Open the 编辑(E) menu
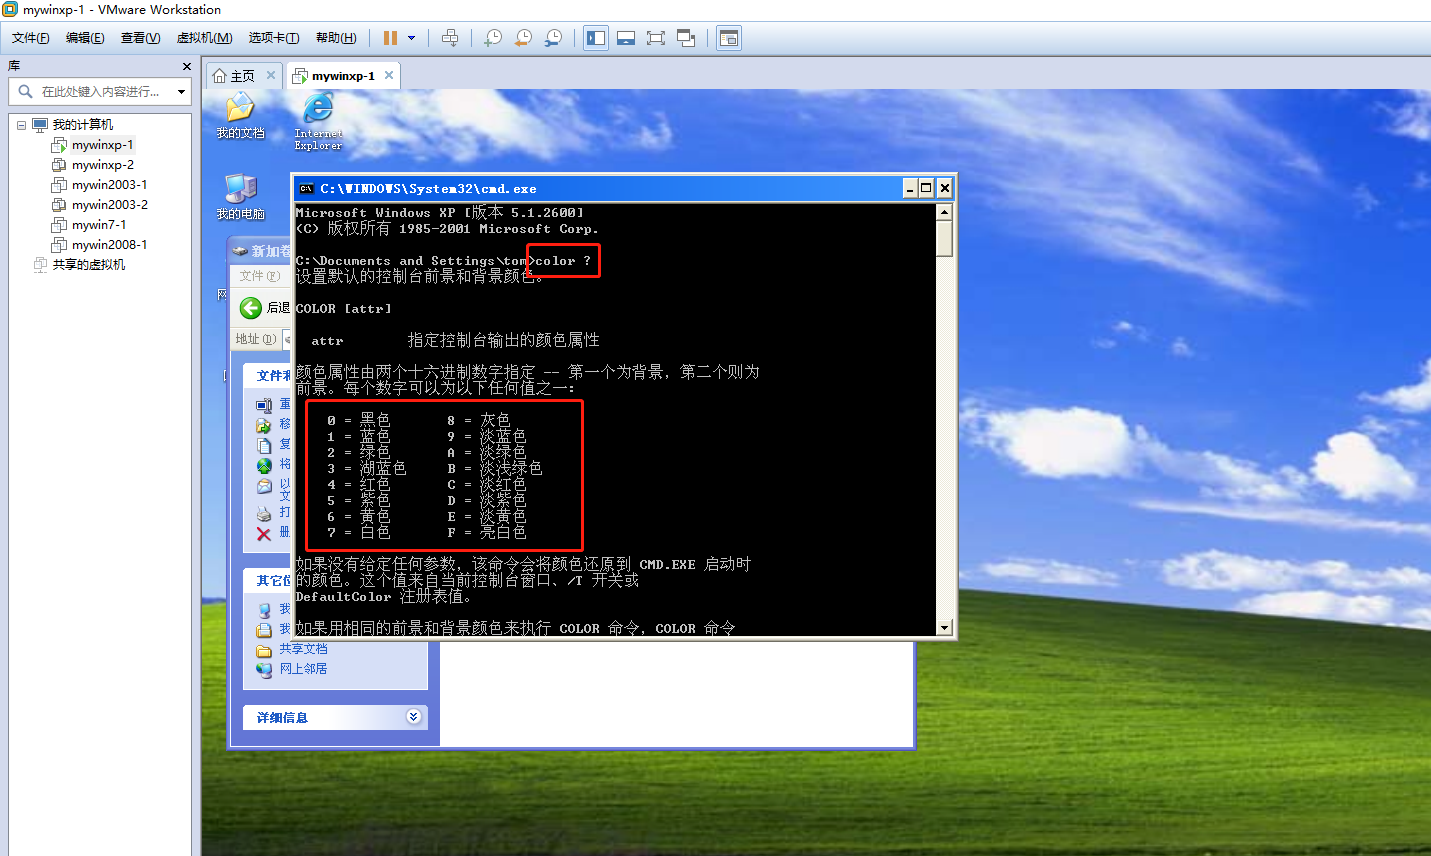1431x856 pixels. pos(85,38)
